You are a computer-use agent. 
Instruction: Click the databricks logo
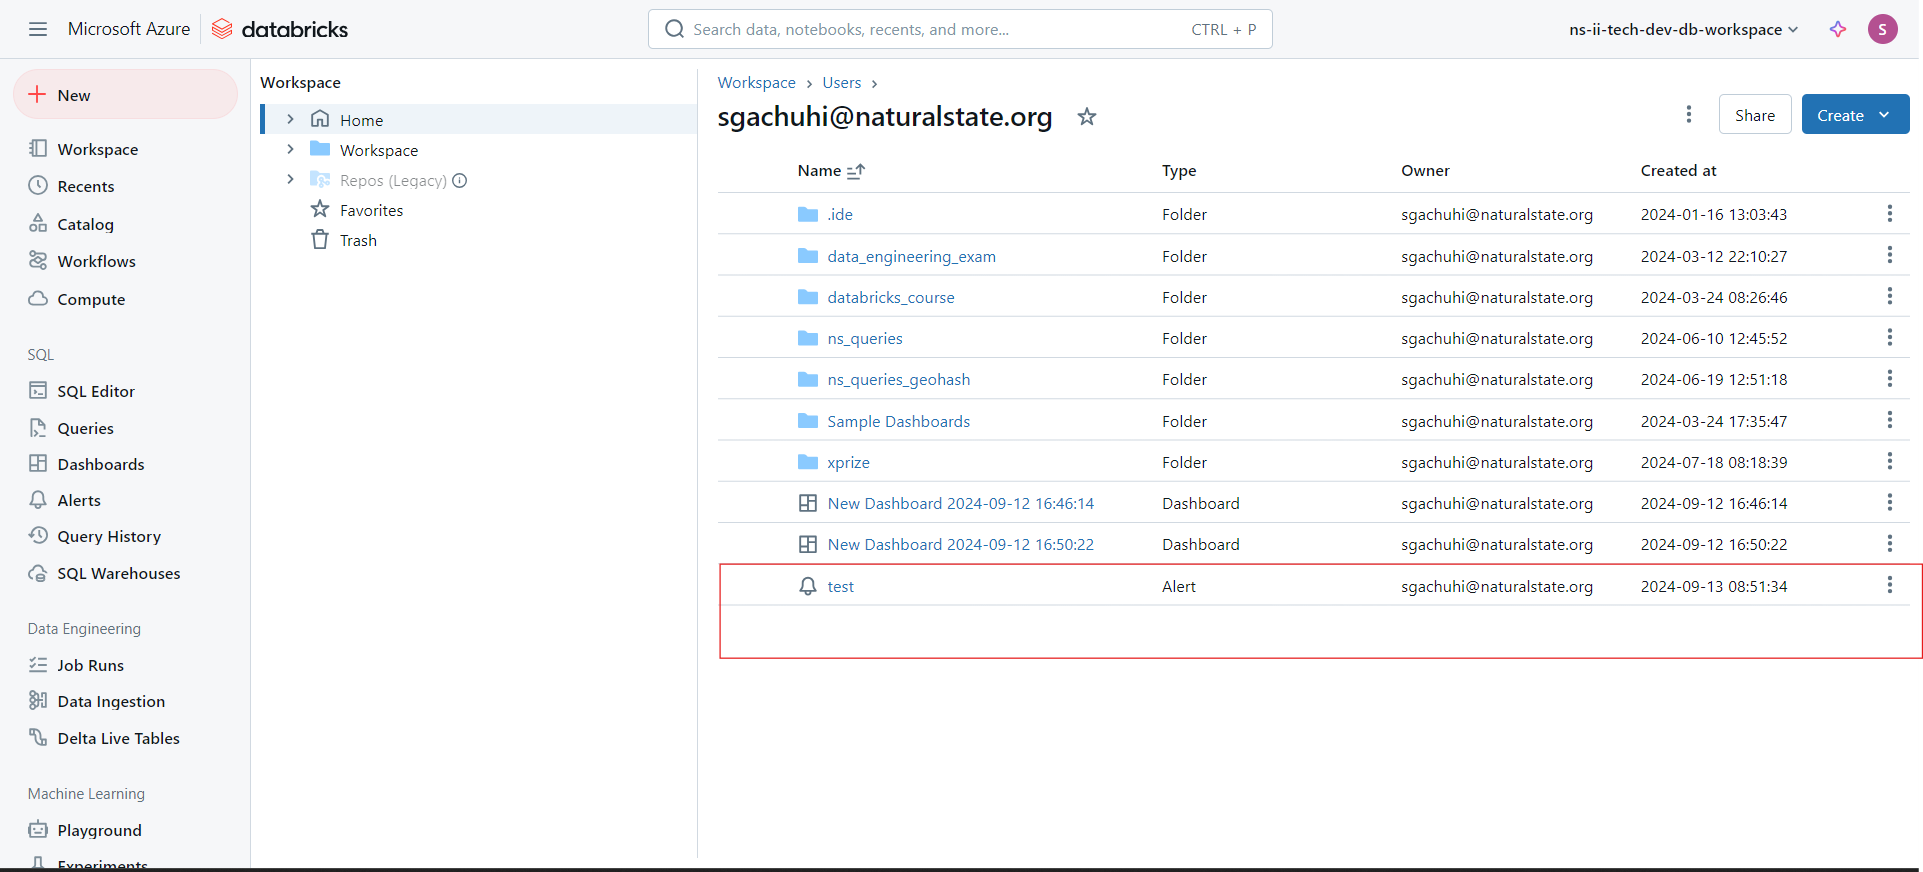click(280, 29)
